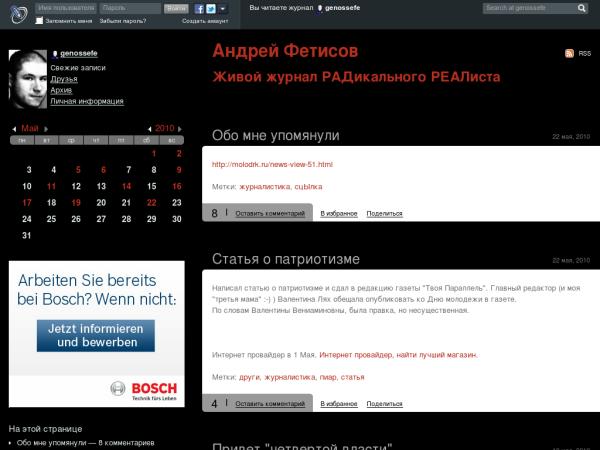Open the RSS feed icon
Viewport: 600px width, 450px height.
[x=569, y=53]
